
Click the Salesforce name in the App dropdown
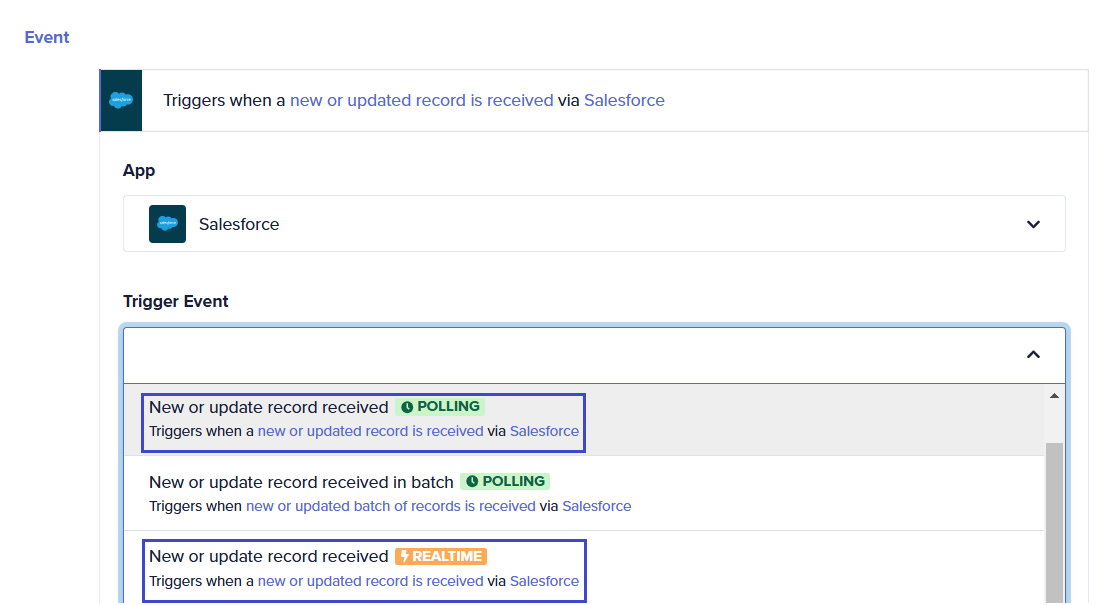tap(239, 224)
